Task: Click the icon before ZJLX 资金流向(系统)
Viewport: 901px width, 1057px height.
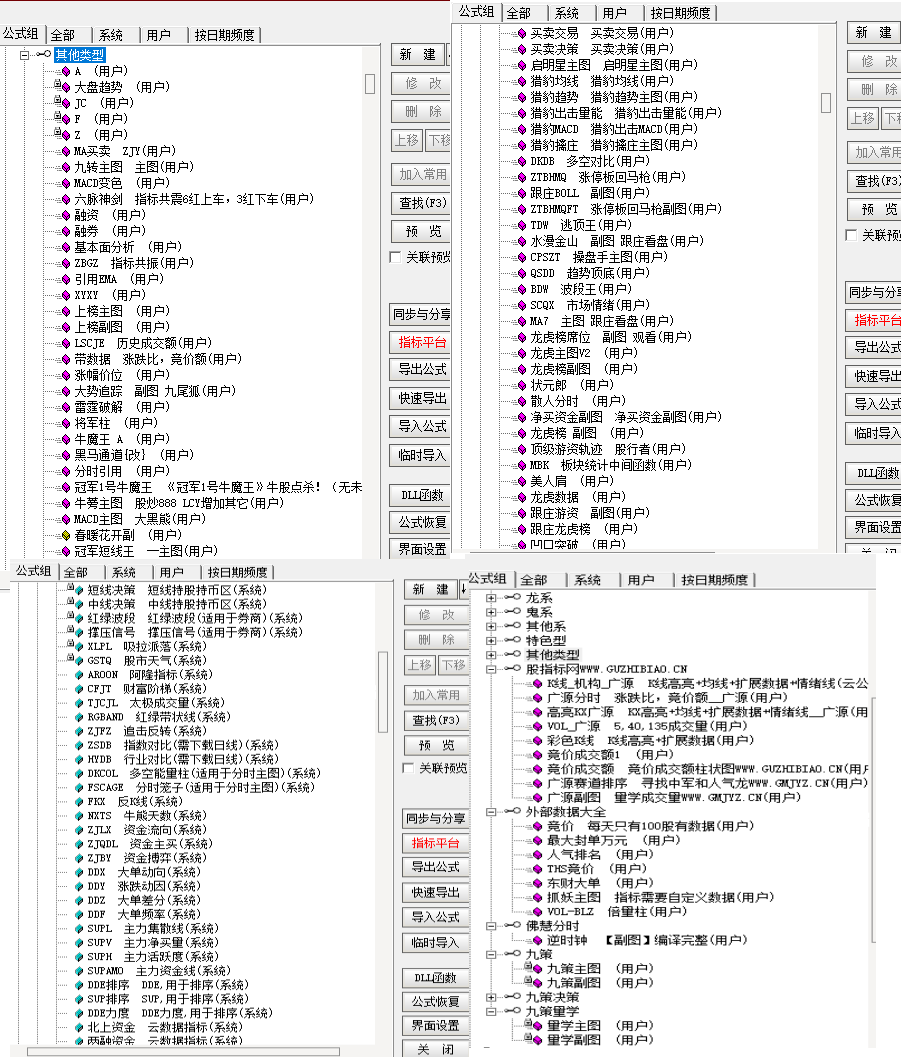Action: (79, 830)
